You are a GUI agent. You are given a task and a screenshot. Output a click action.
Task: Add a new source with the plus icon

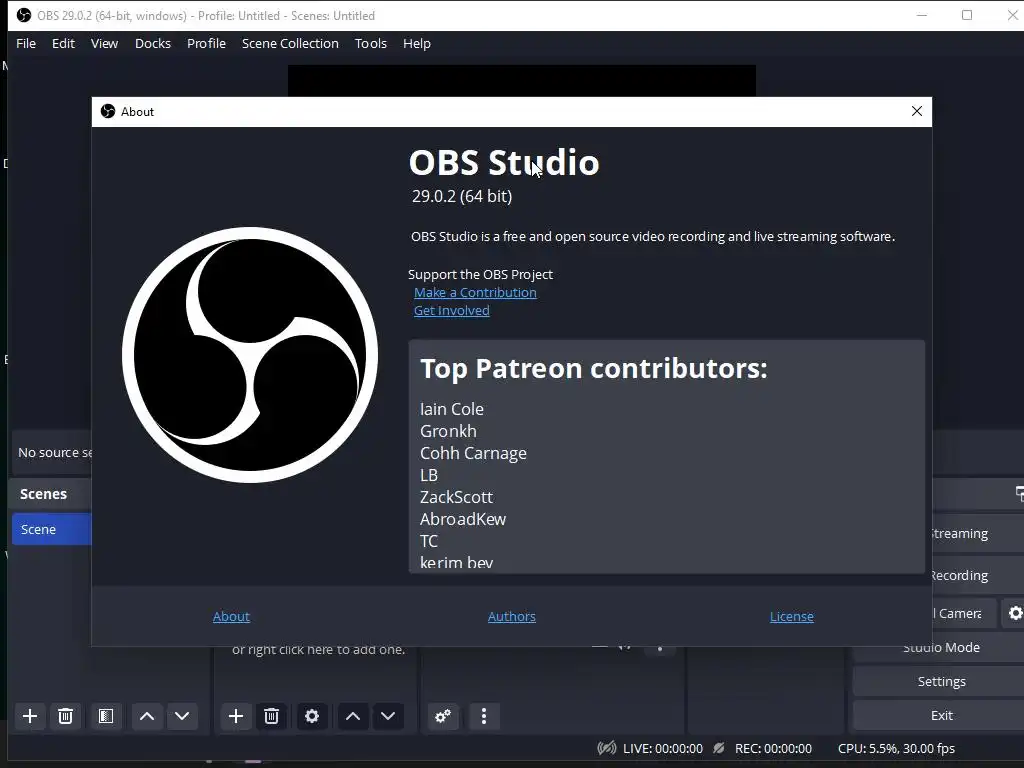(x=236, y=716)
